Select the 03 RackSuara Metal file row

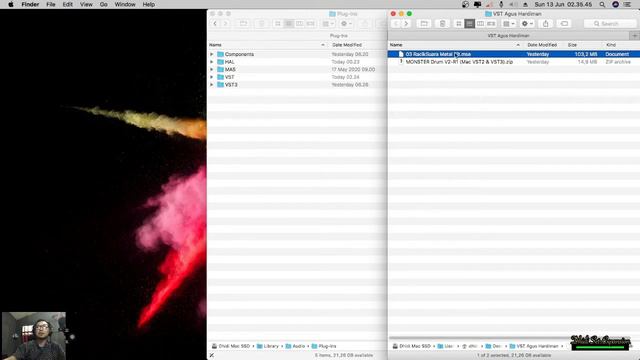click(x=514, y=54)
